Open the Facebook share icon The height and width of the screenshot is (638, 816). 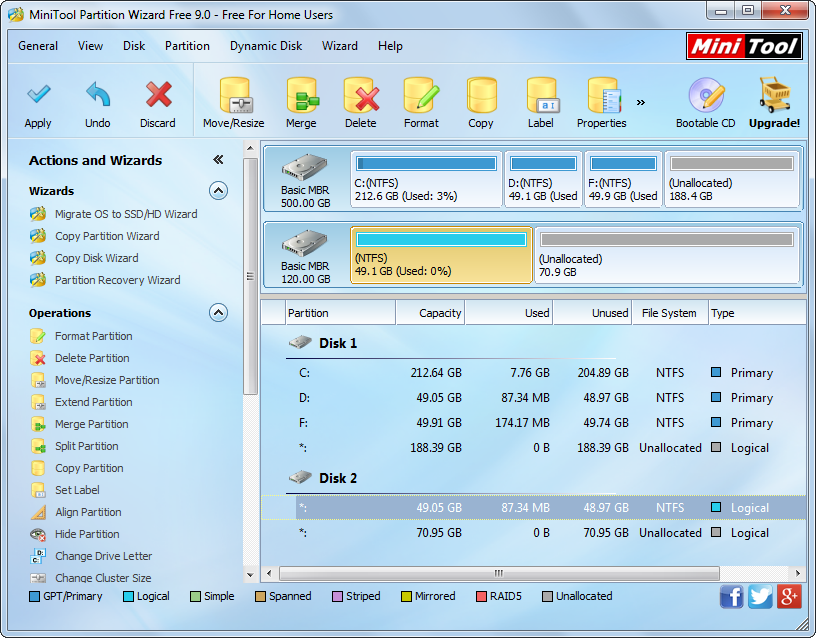click(732, 596)
